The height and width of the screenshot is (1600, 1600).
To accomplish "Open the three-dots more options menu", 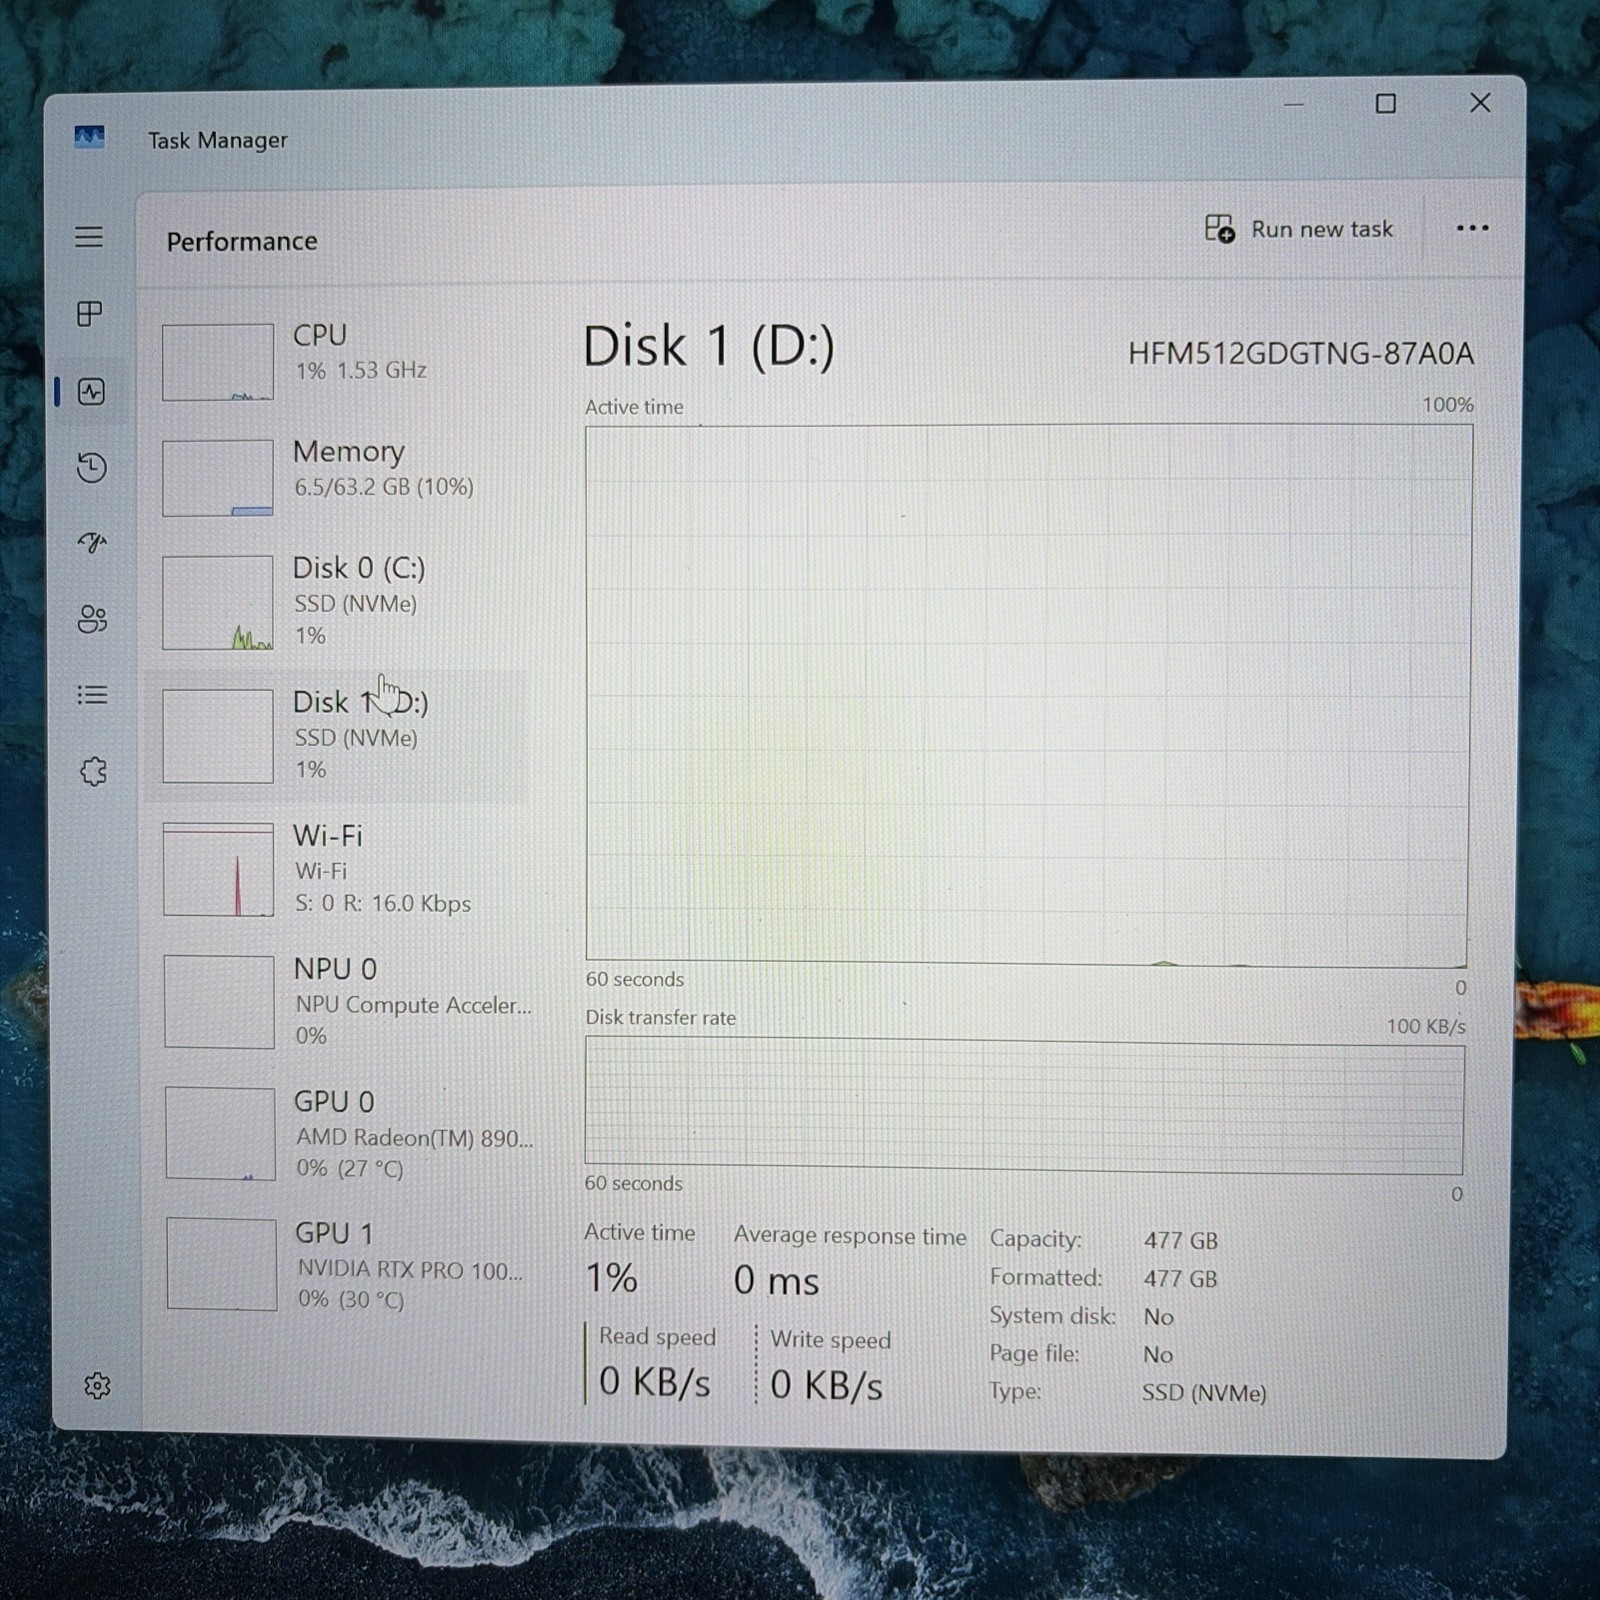I will (x=1471, y=228).
